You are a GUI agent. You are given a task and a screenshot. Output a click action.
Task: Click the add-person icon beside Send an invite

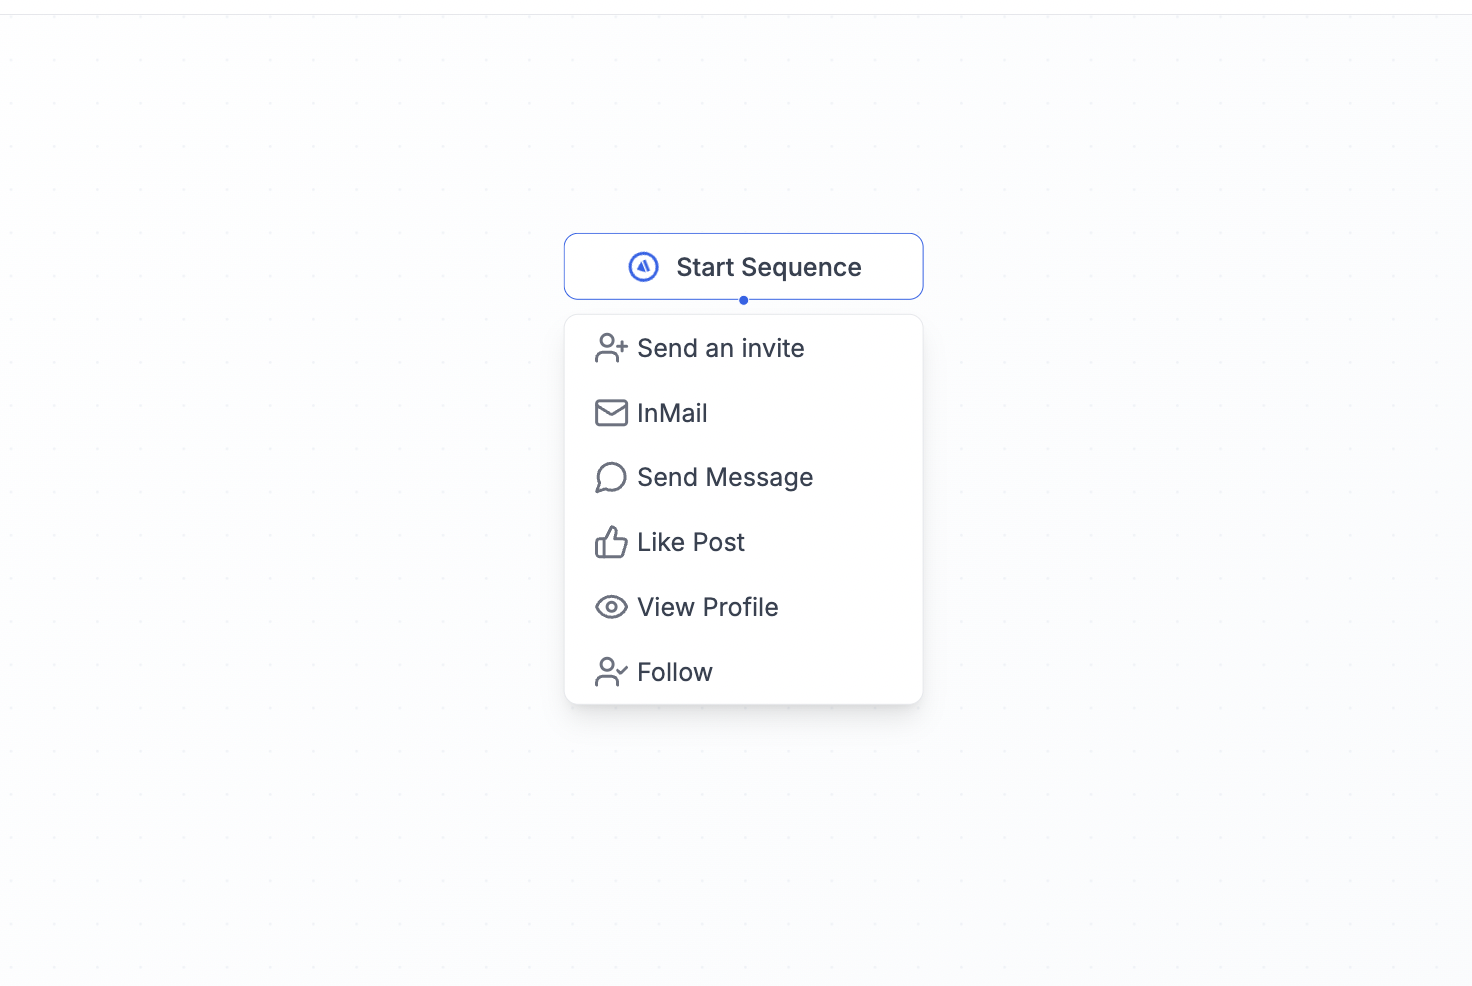pos(610,348)
